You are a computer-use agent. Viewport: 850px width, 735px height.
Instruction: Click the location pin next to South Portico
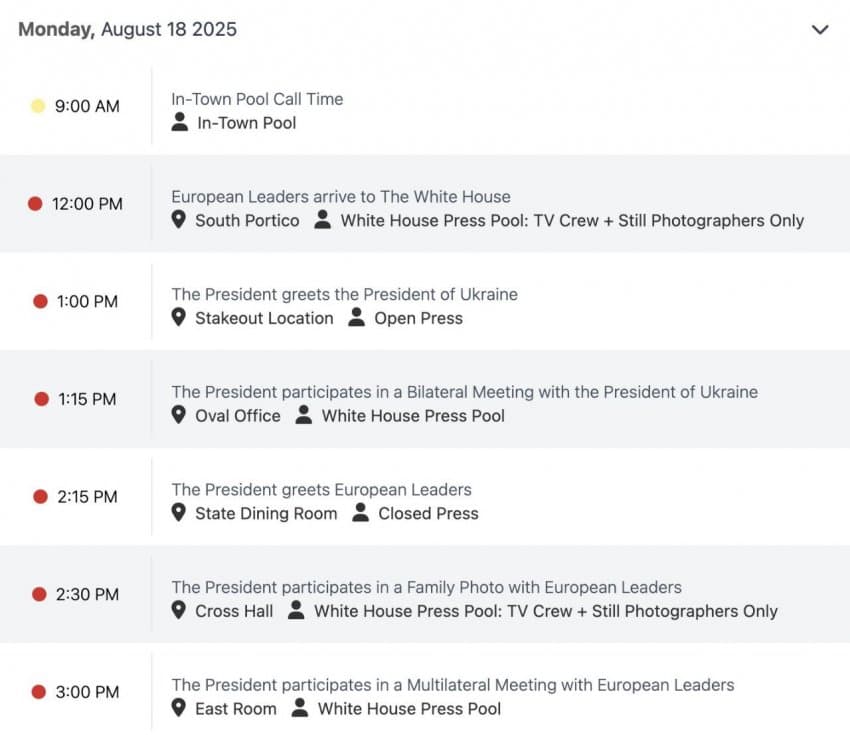coord(179,220)
